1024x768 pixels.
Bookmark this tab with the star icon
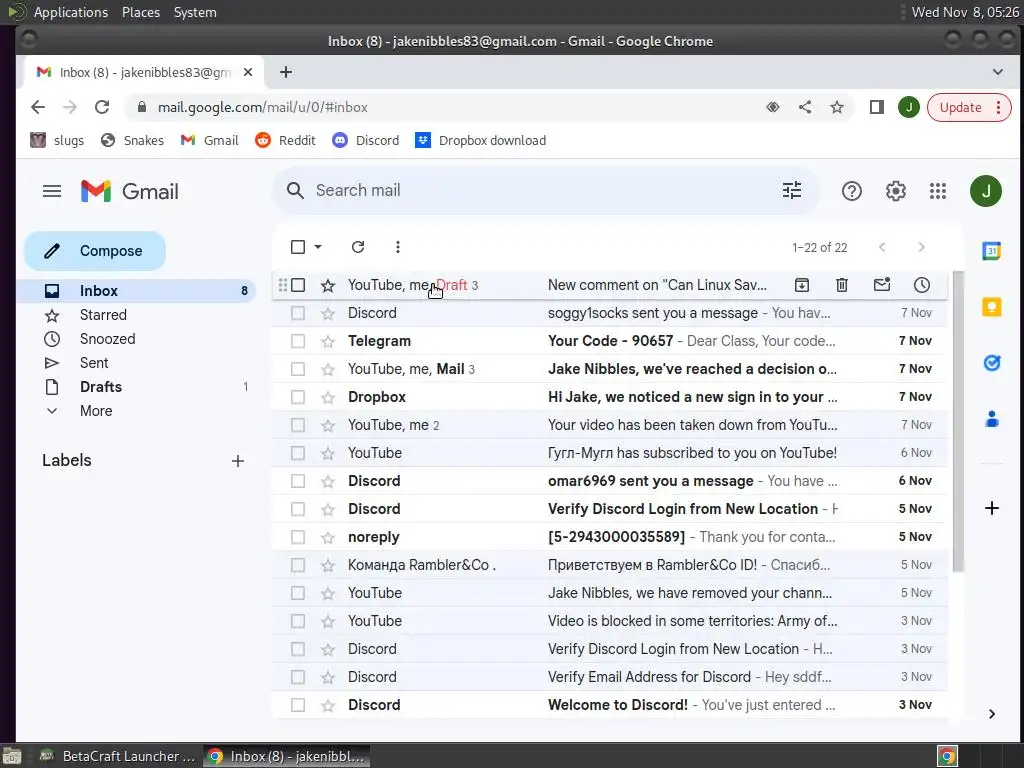(x=837, y=107)
